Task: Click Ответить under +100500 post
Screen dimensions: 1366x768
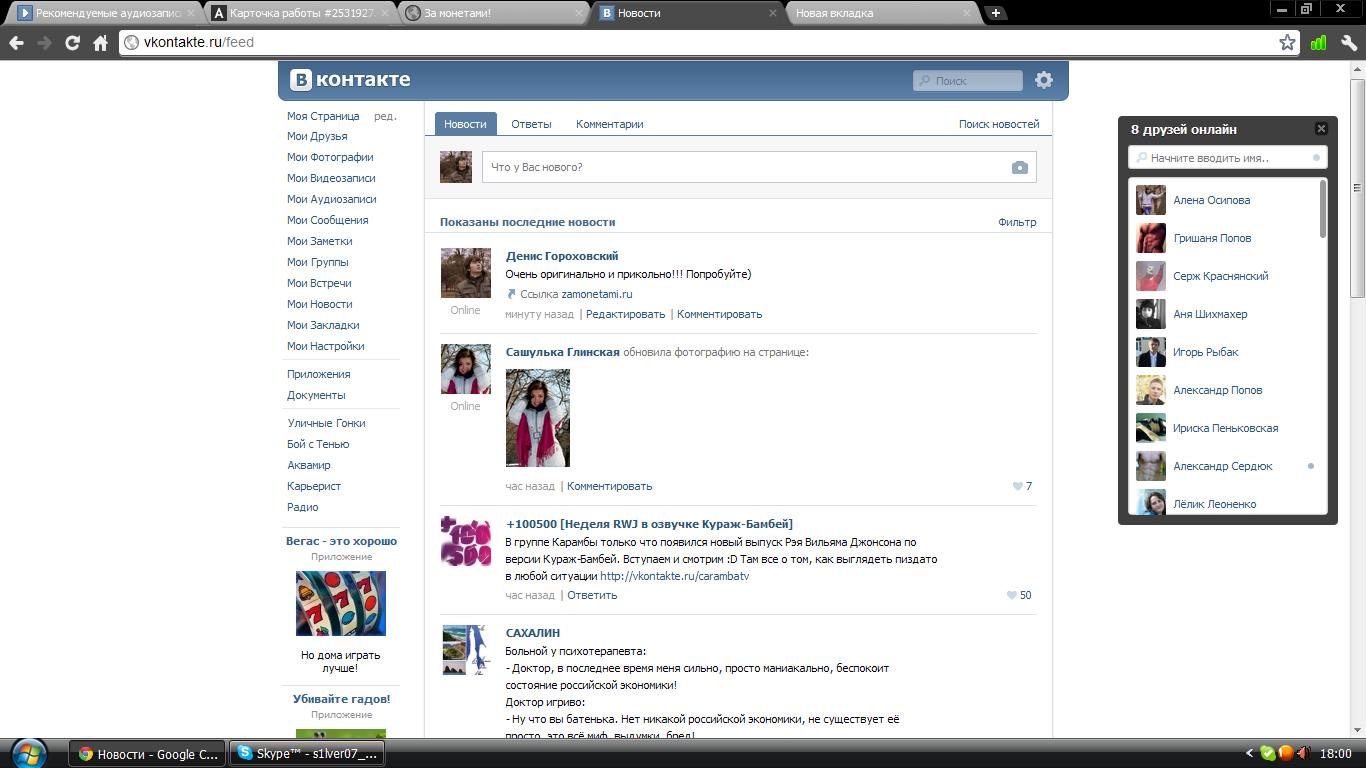Action: [592, 595]
